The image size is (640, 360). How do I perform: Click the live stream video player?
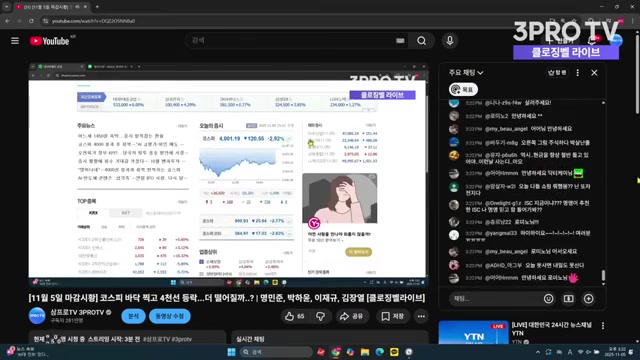tap(228, 175)
